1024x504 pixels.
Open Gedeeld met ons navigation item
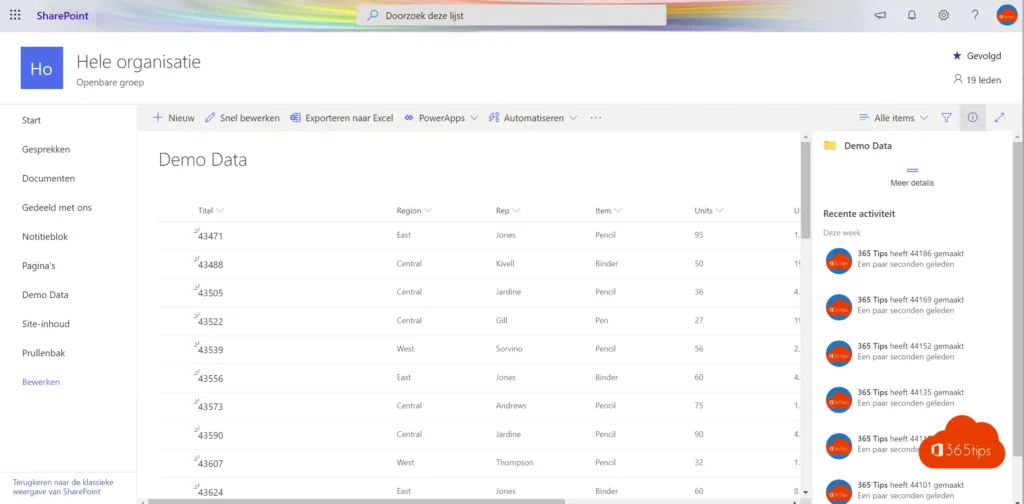coord(57,208)
